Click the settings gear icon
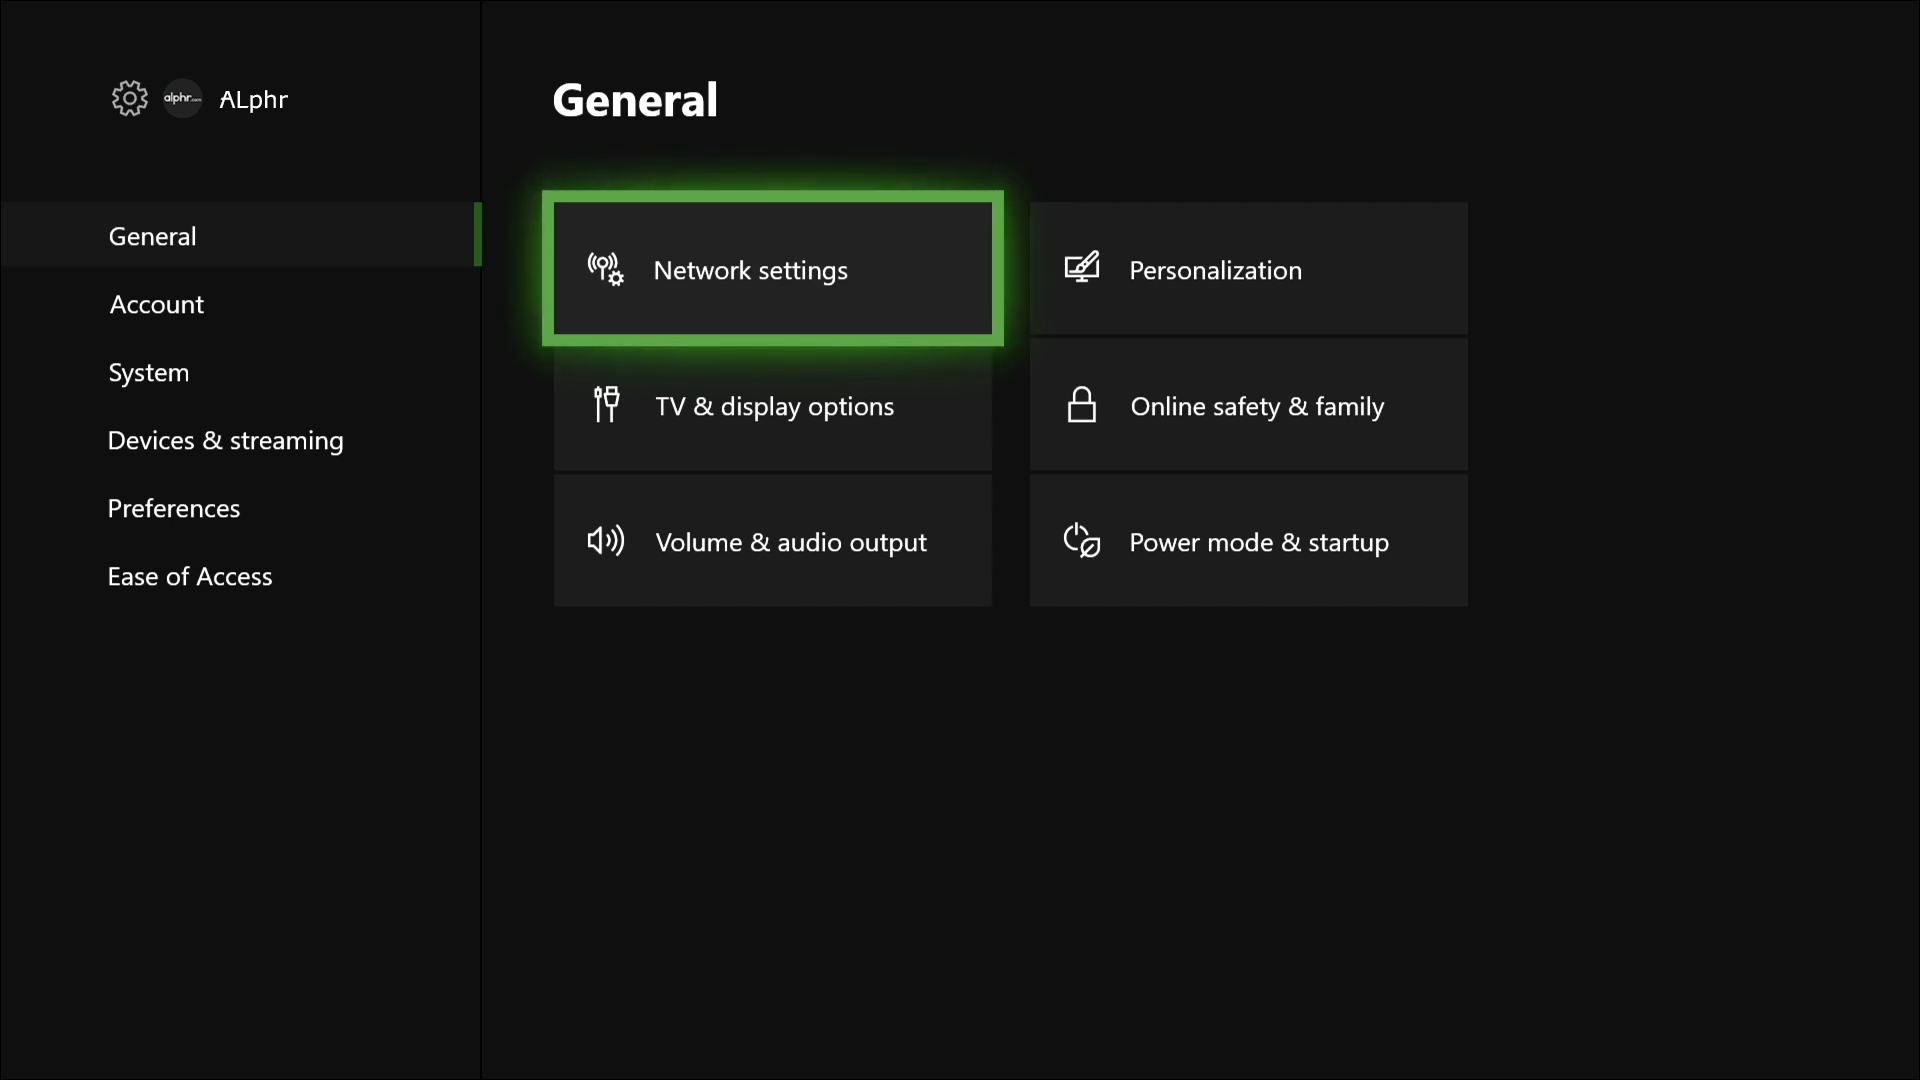Screen dimensions: 1920x1080 tap(129, 99)
